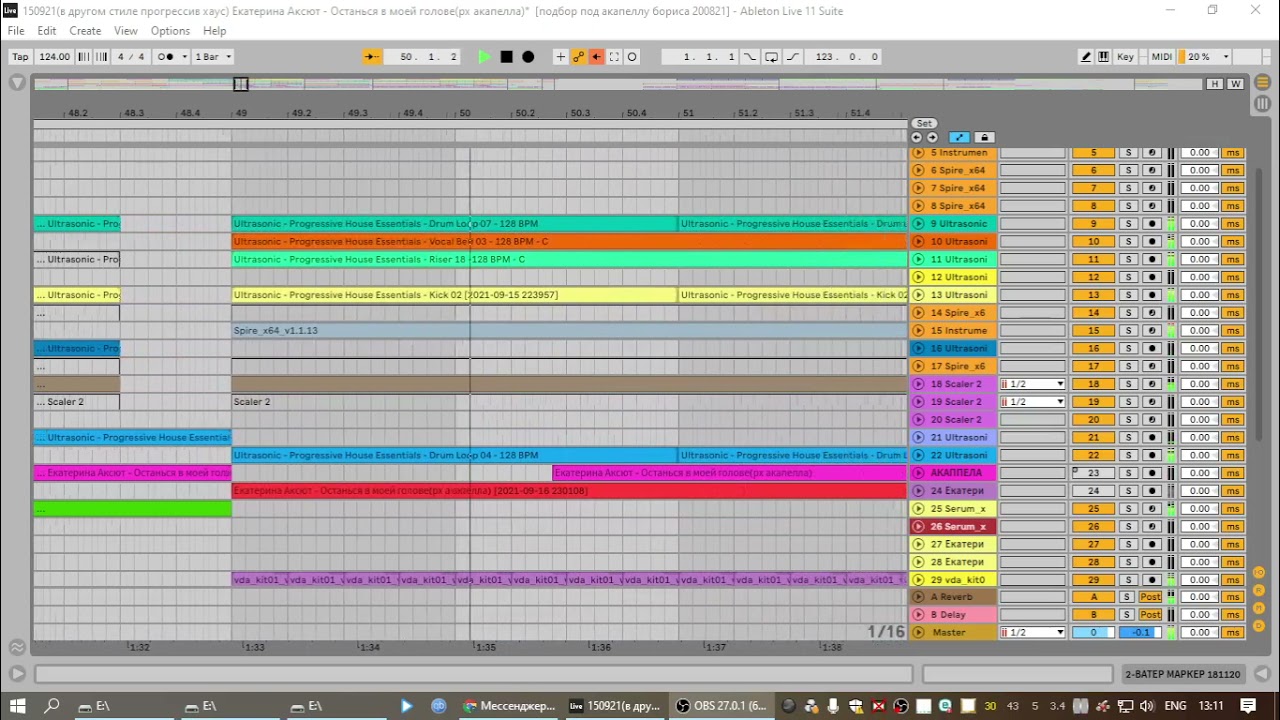1280x720 pixels.
Task: Switch to OBS 27.0.1 taskbar window
Action: 722,706
